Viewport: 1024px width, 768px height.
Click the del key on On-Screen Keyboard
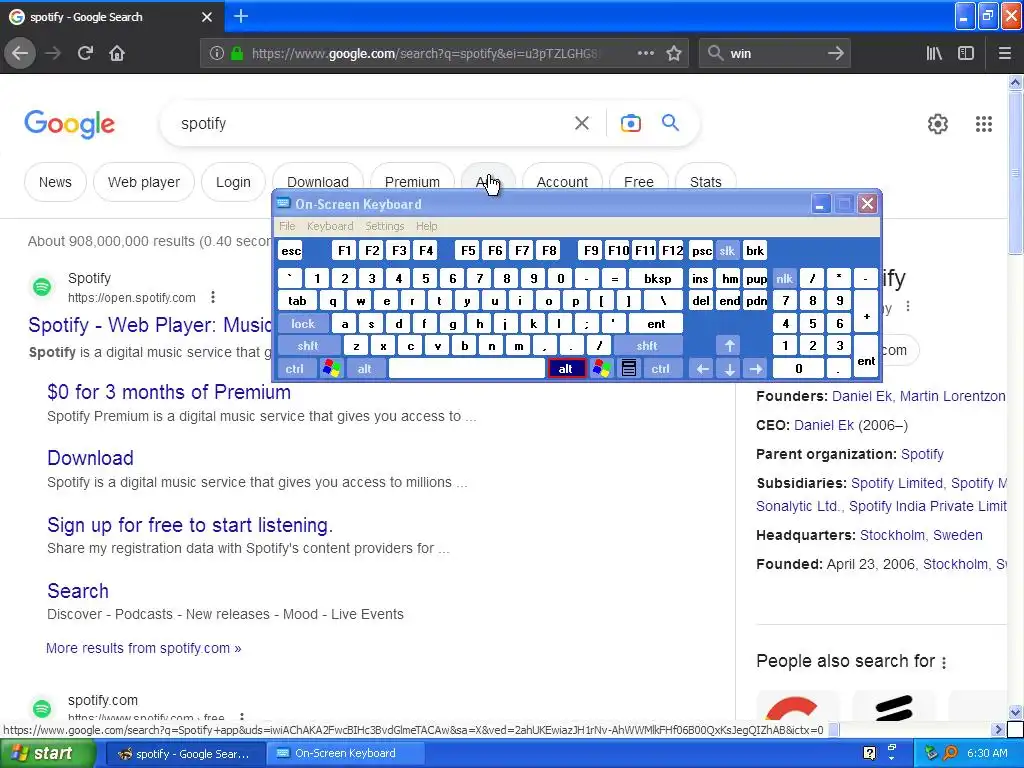pos(700,301)
